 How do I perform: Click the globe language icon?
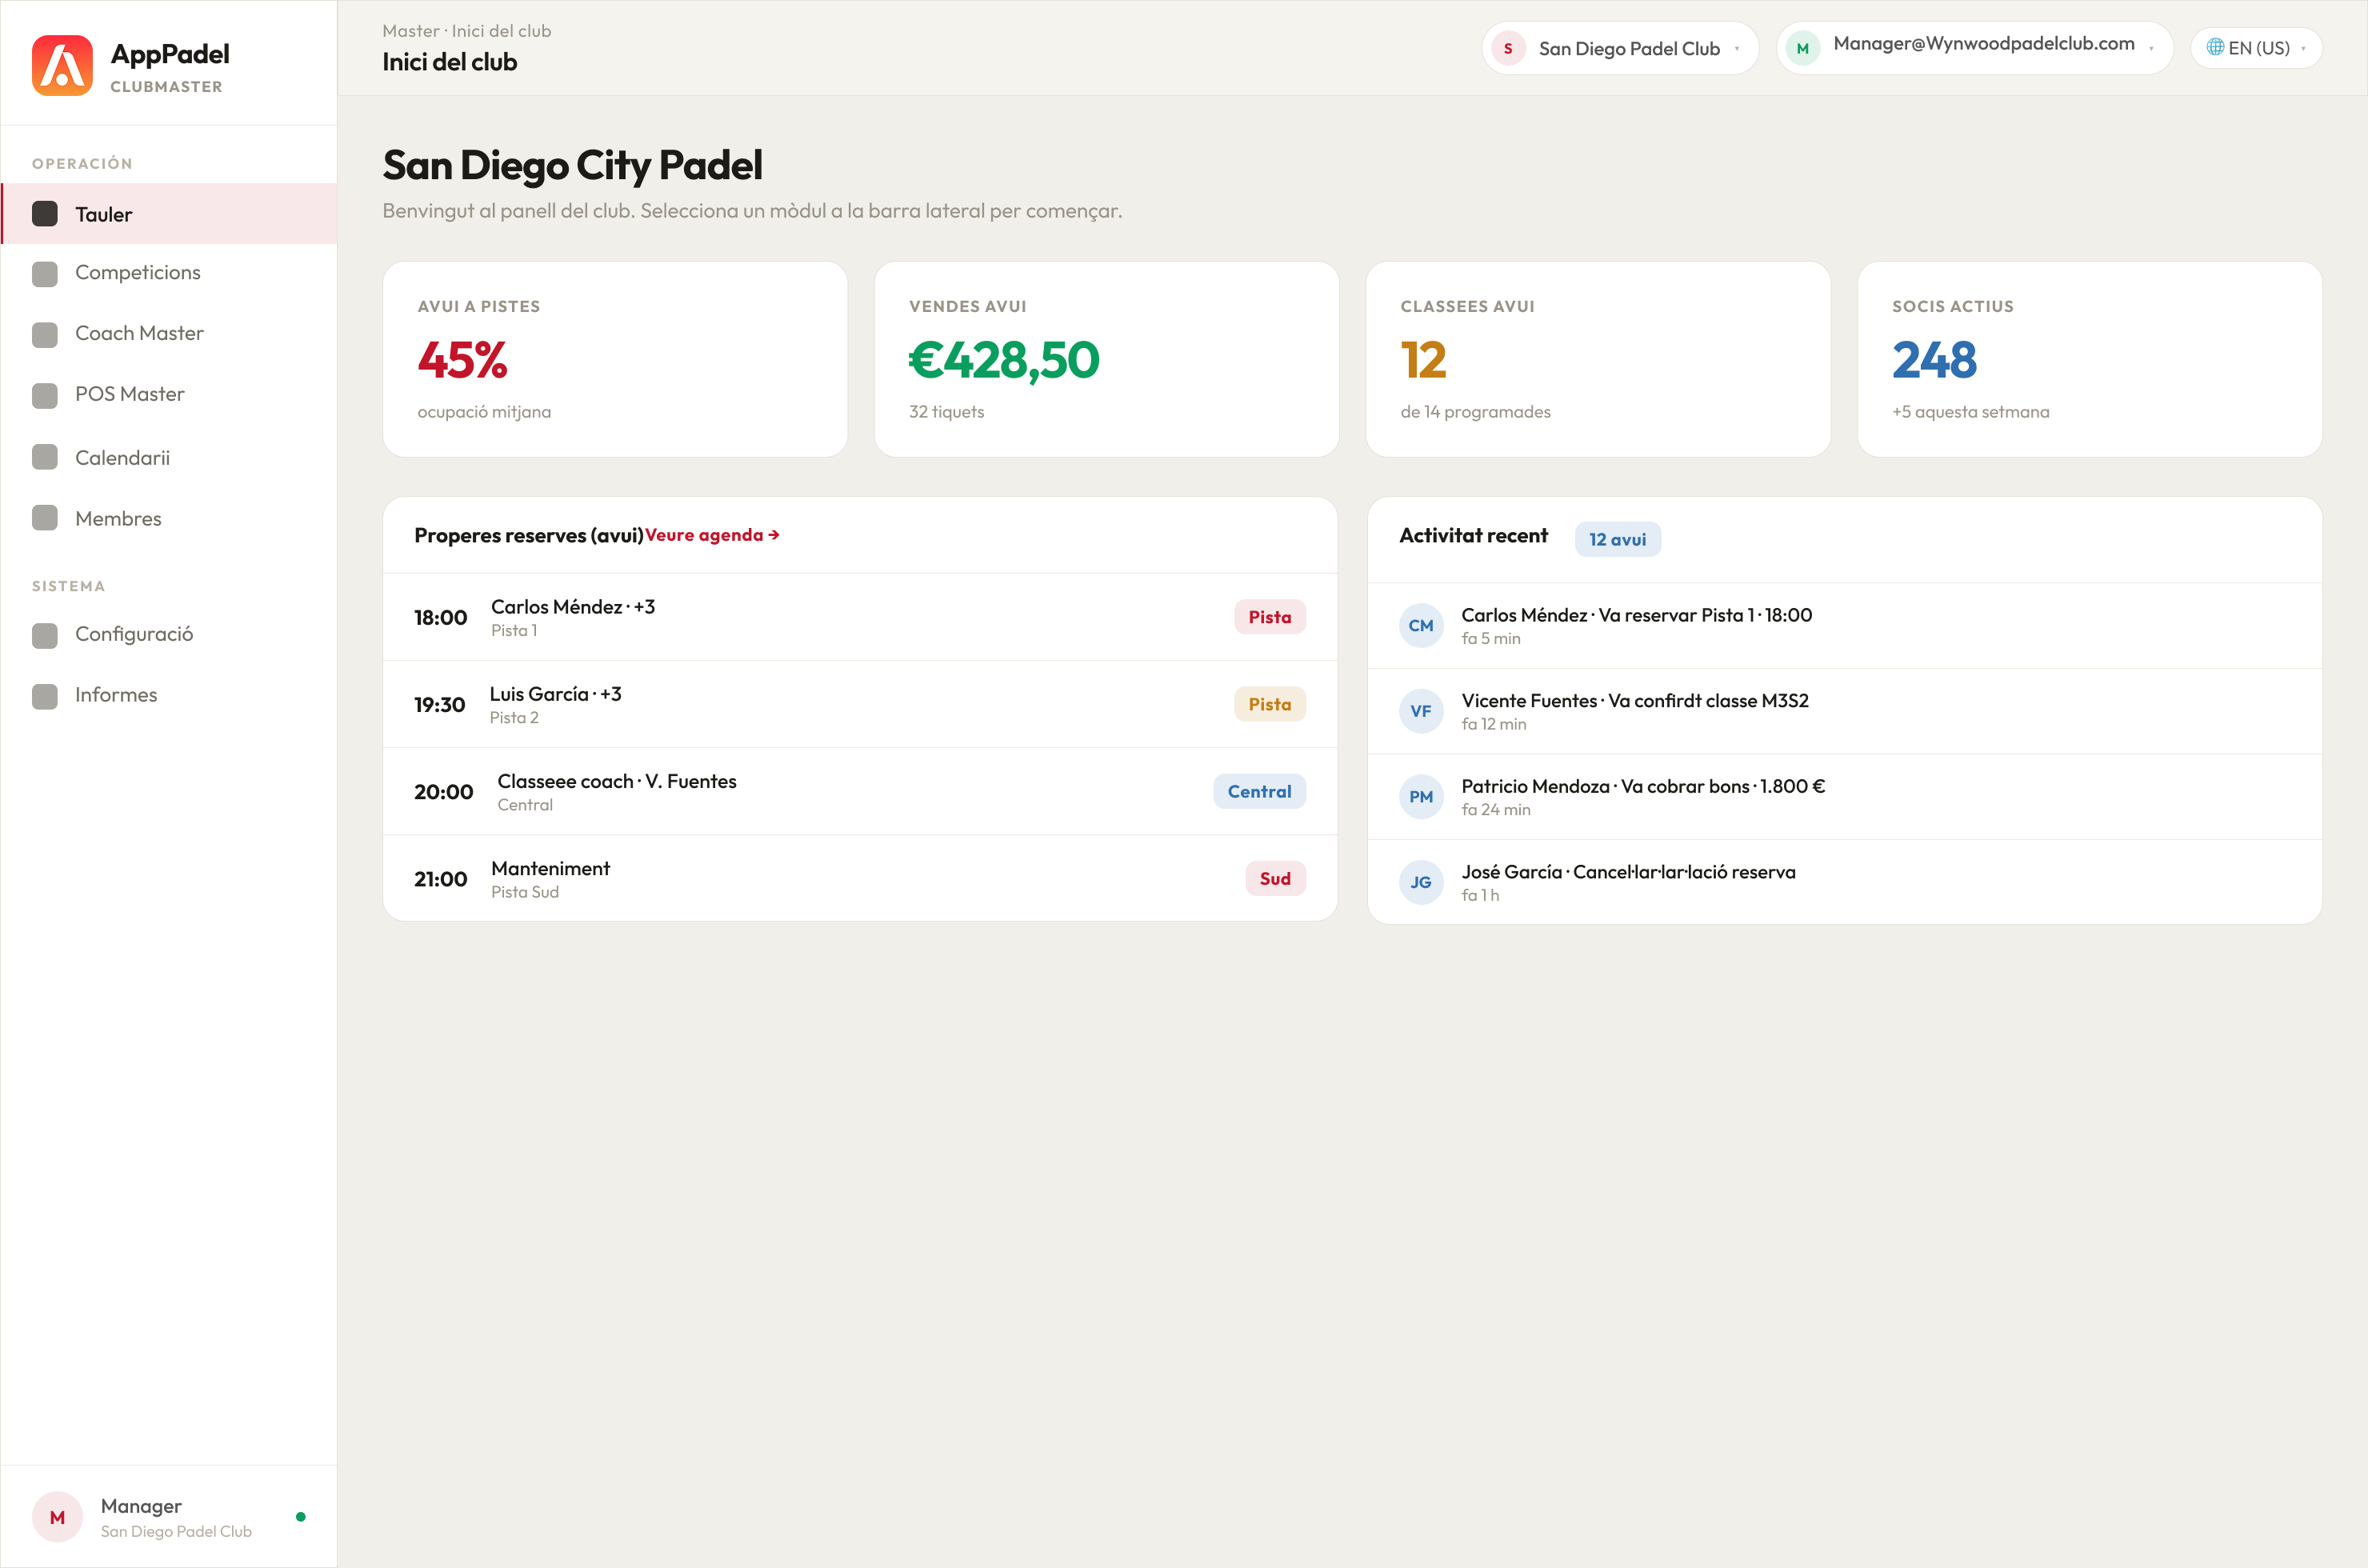point(2214,47)
